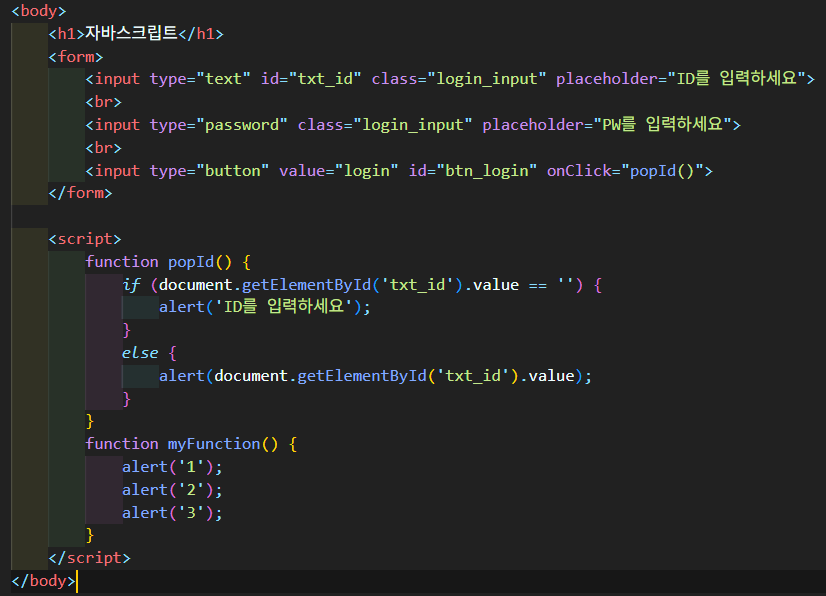
Task: Click alert('ID를 입력하세요') statement
Action: pyautogui.click(x=265, y=307)
